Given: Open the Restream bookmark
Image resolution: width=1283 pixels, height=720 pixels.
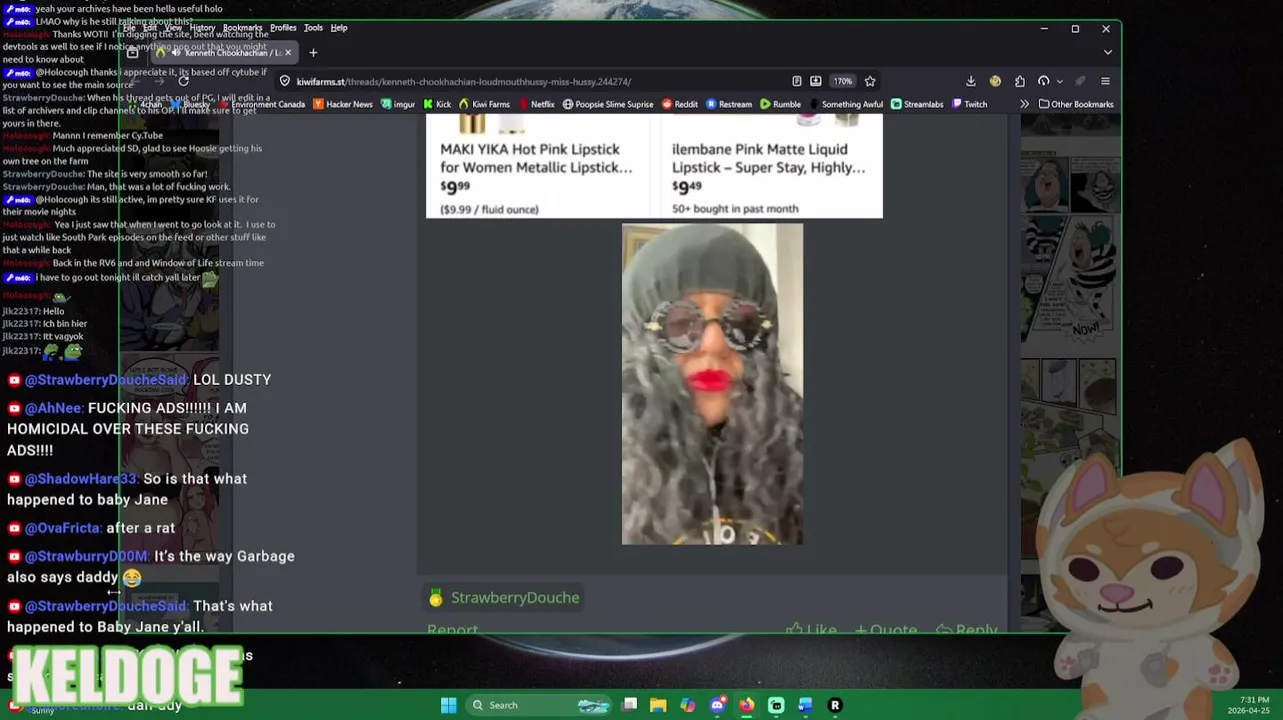Looking at the screenshot, I should (729, 104).
